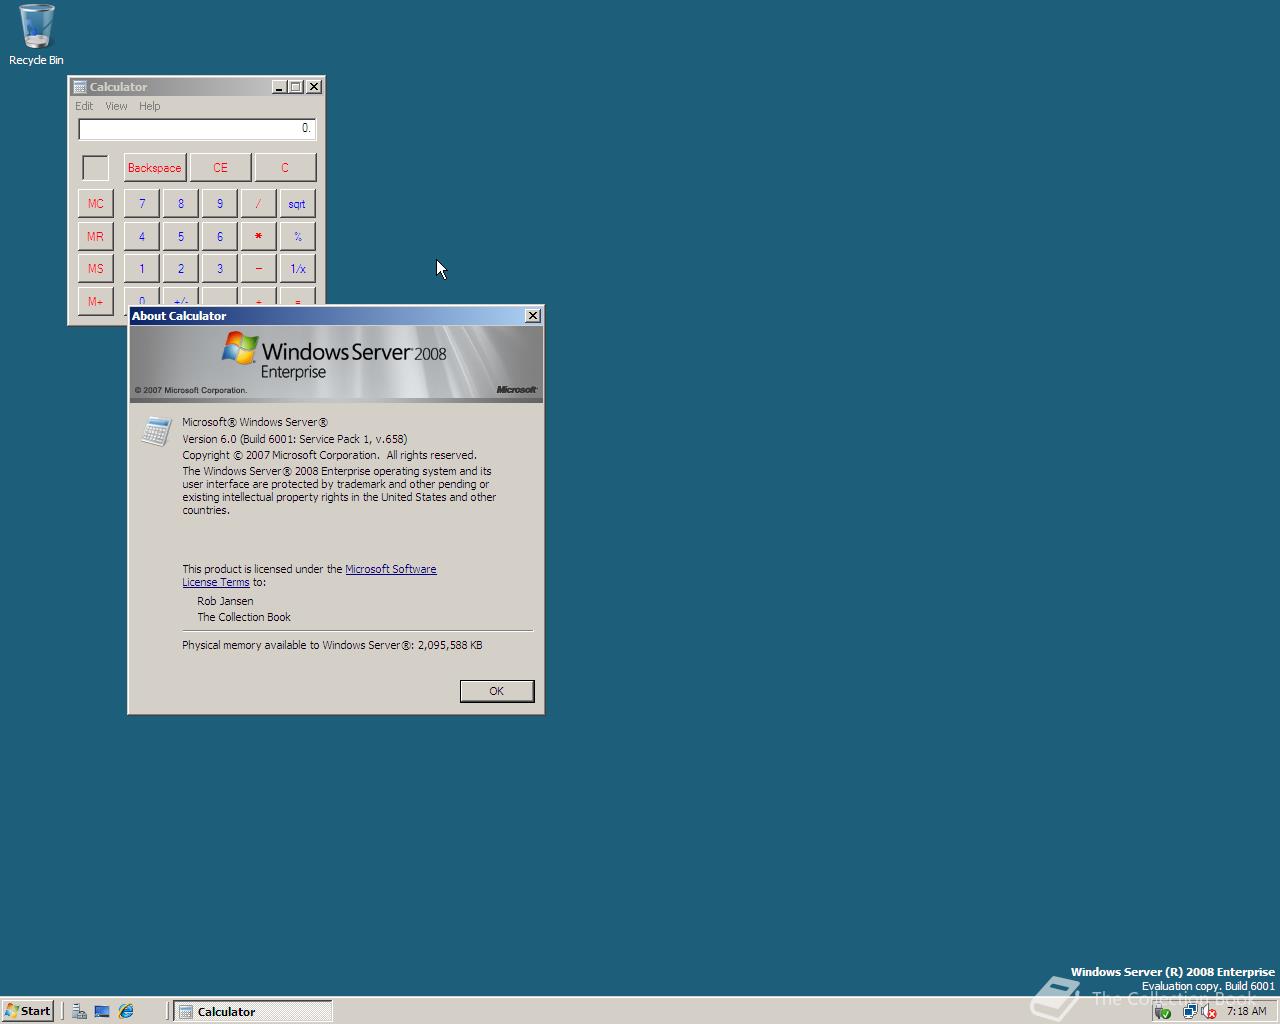Click the Windows Server 2008 Enterprise banner
The image size is (1280, 1024).
tap(336, 364)
